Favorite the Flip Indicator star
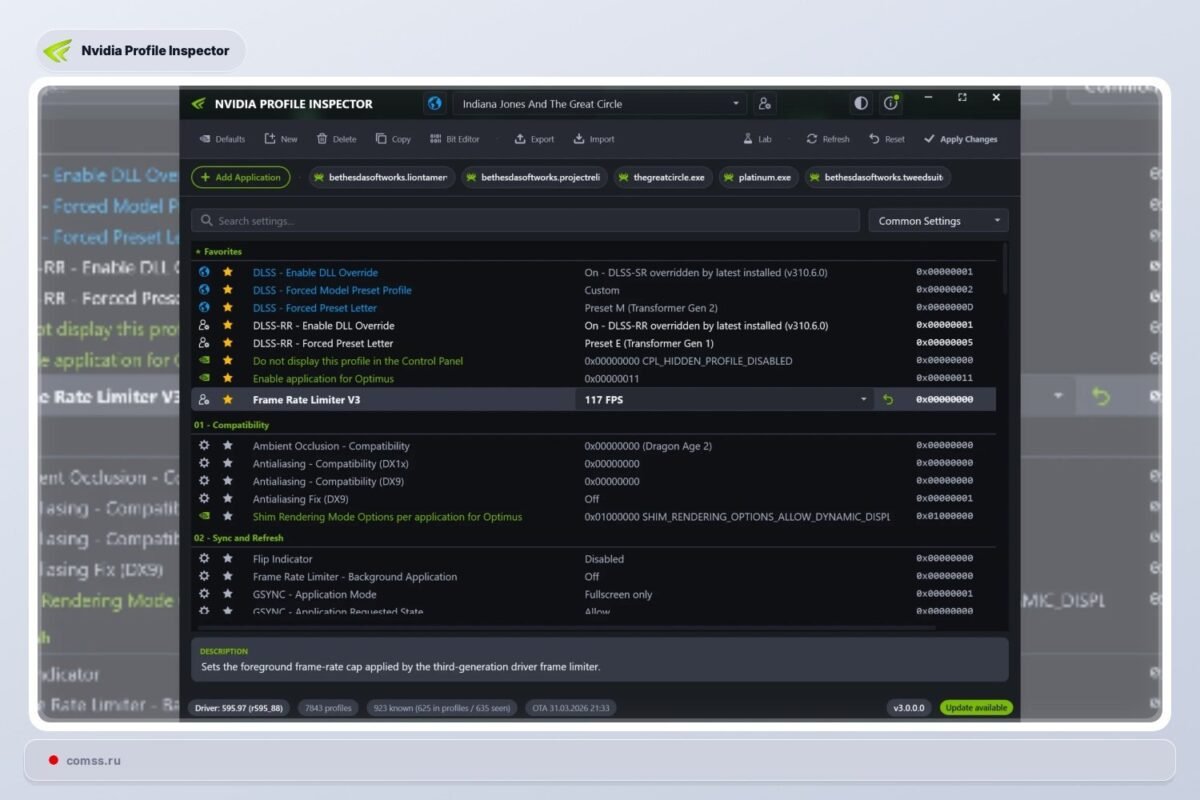 point(228,559)
